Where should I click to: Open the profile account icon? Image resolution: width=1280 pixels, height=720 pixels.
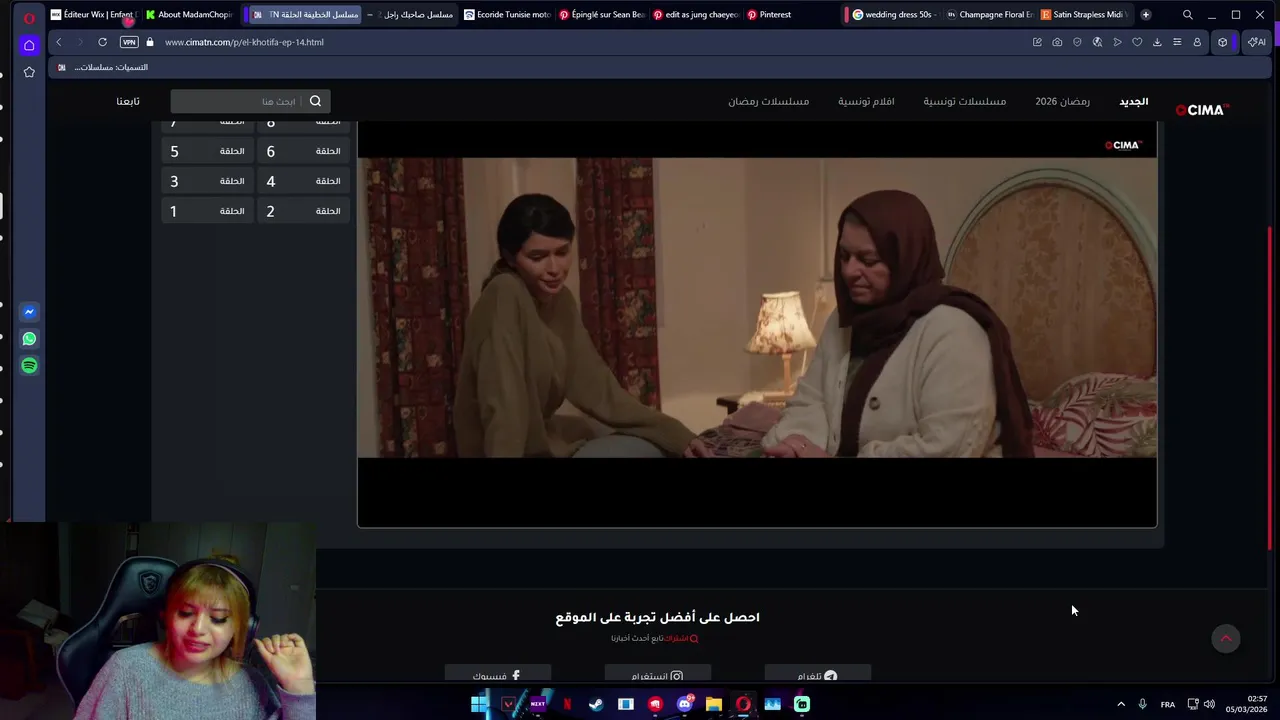point(1197,42)
